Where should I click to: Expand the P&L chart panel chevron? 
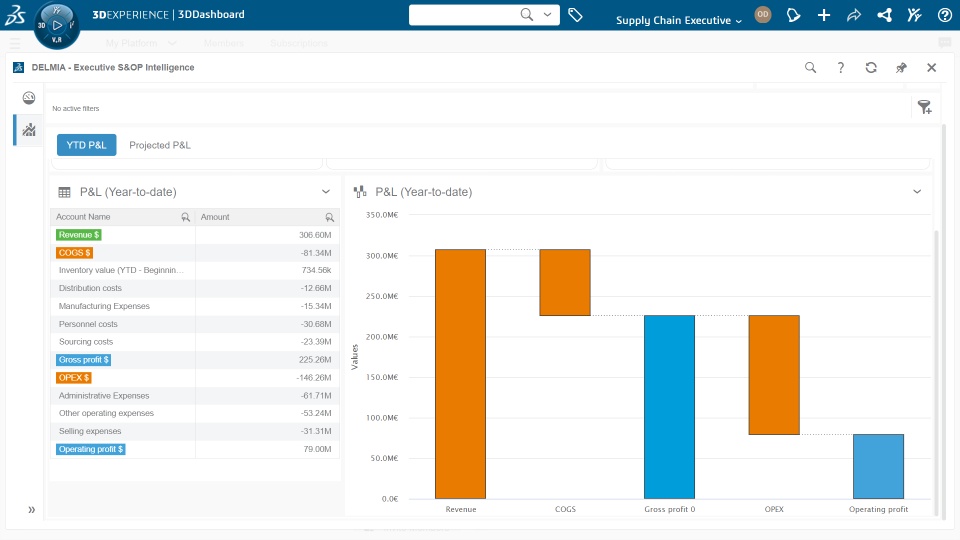point(917,192)
